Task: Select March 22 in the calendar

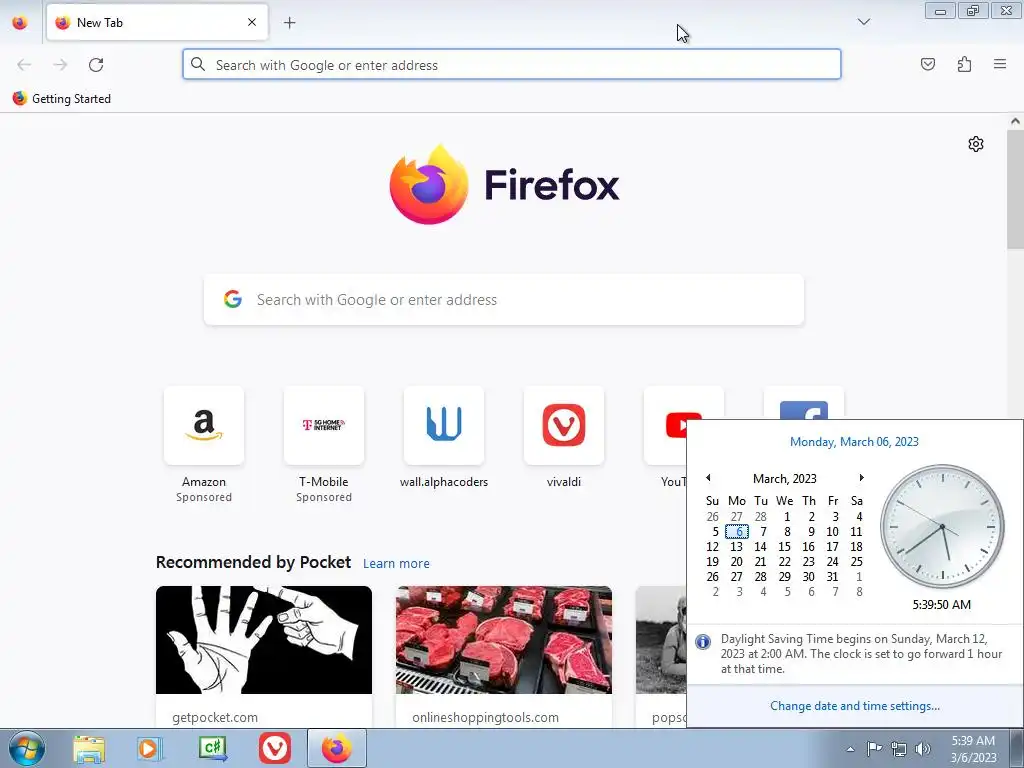Action: [784, 562]
